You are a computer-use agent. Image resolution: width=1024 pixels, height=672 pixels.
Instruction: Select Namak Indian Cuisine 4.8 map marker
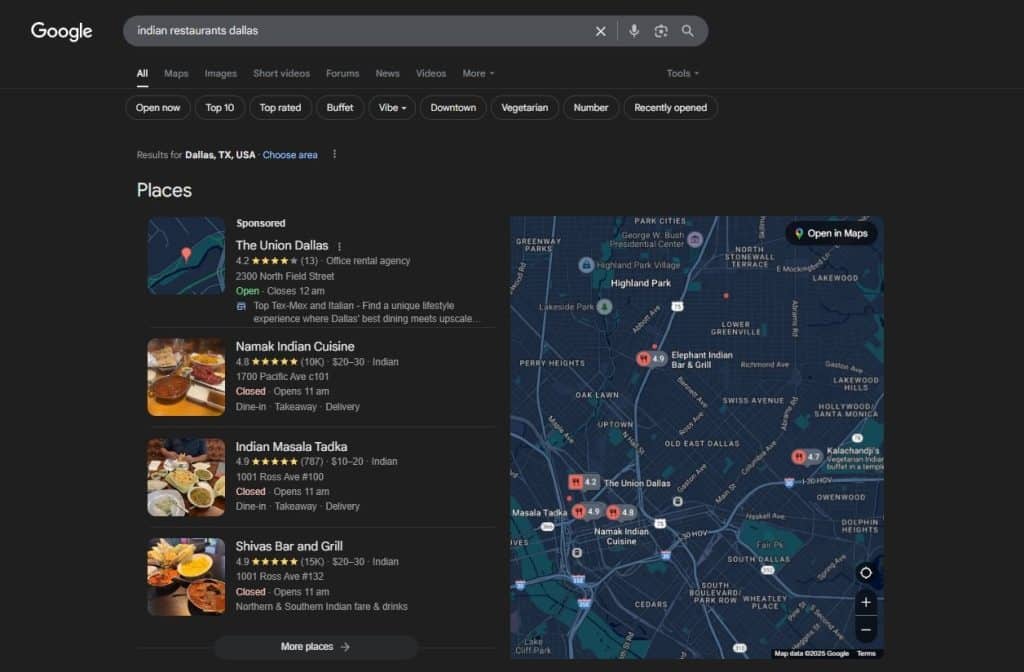point(620,512)
